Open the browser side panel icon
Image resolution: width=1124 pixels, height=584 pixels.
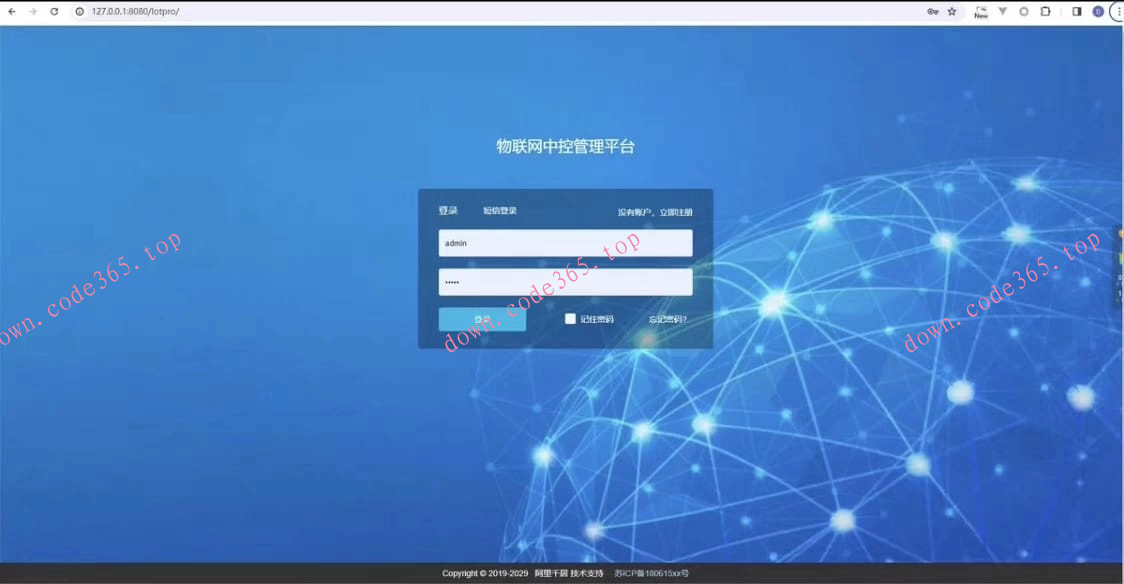tap(1078, 11)
